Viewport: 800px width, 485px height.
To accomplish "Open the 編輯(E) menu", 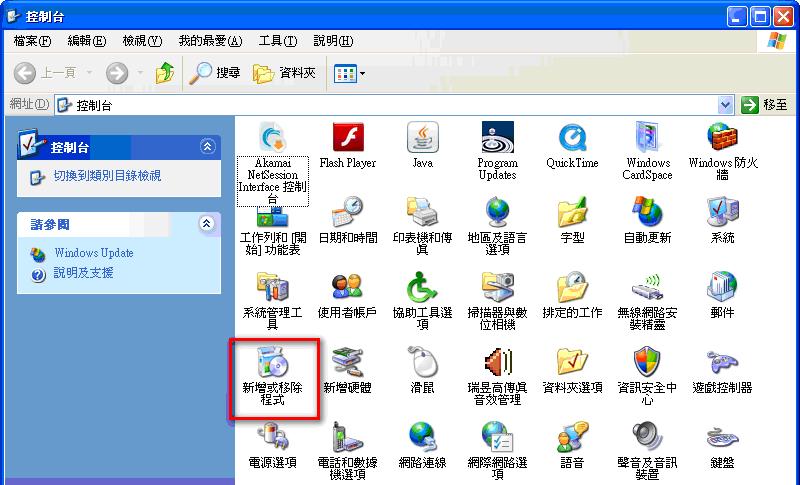I will [x=87, y=41].
